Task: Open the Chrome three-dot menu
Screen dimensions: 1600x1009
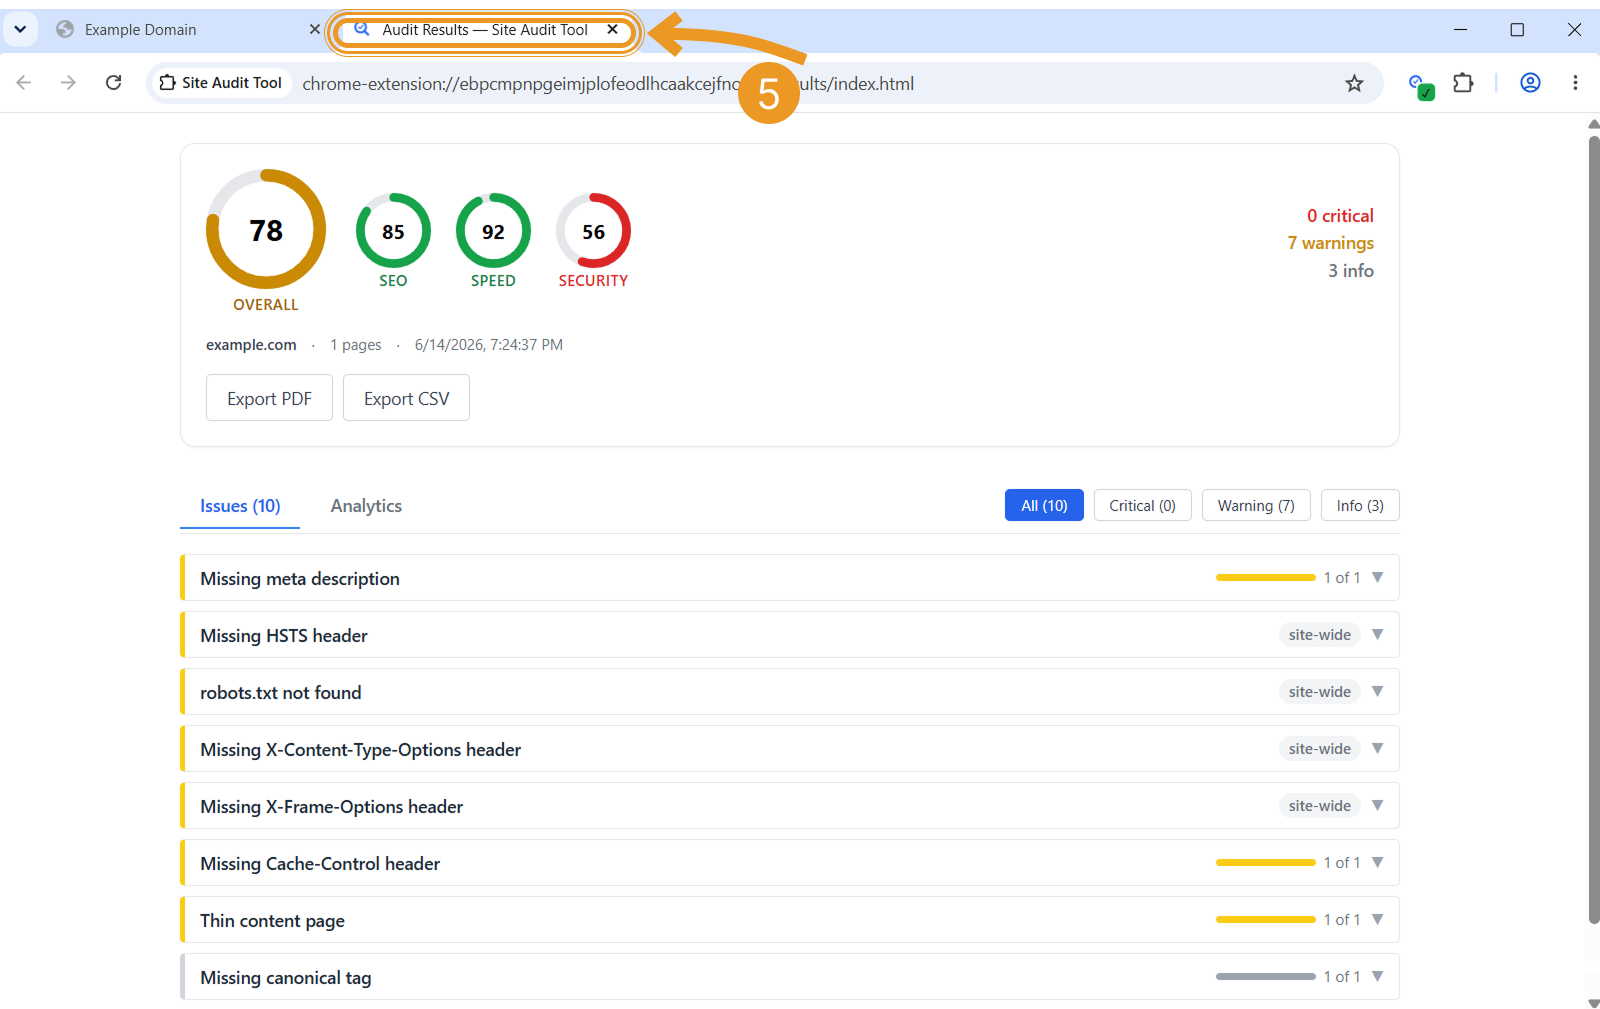Action: coord(1575,83)
